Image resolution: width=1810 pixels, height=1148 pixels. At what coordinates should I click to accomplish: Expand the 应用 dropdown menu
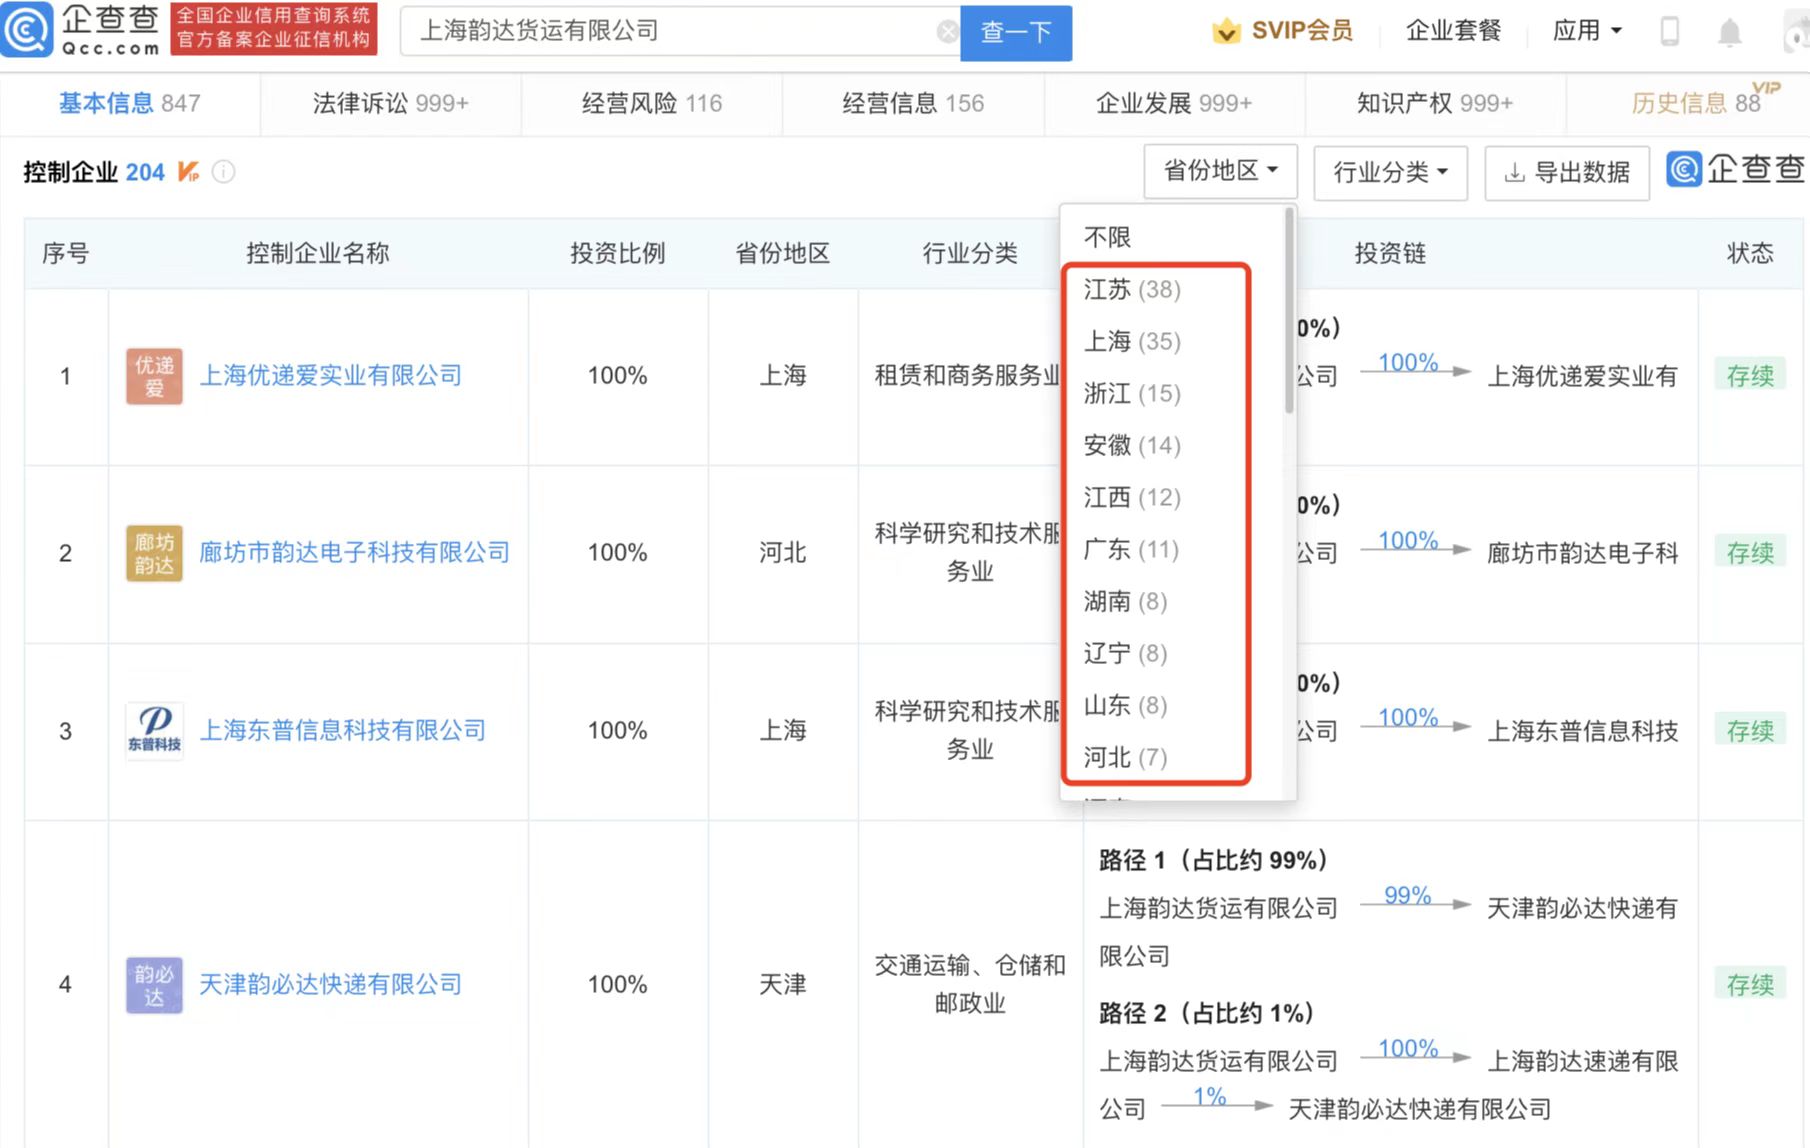coord(1587,31)
